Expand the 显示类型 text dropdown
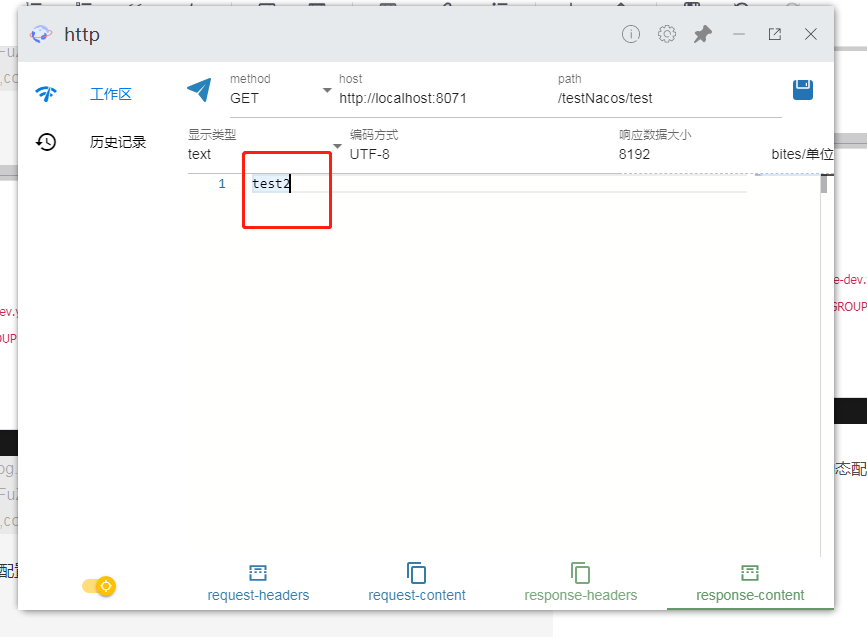Screen dimensions: 867x637 (x=337, y=147)
